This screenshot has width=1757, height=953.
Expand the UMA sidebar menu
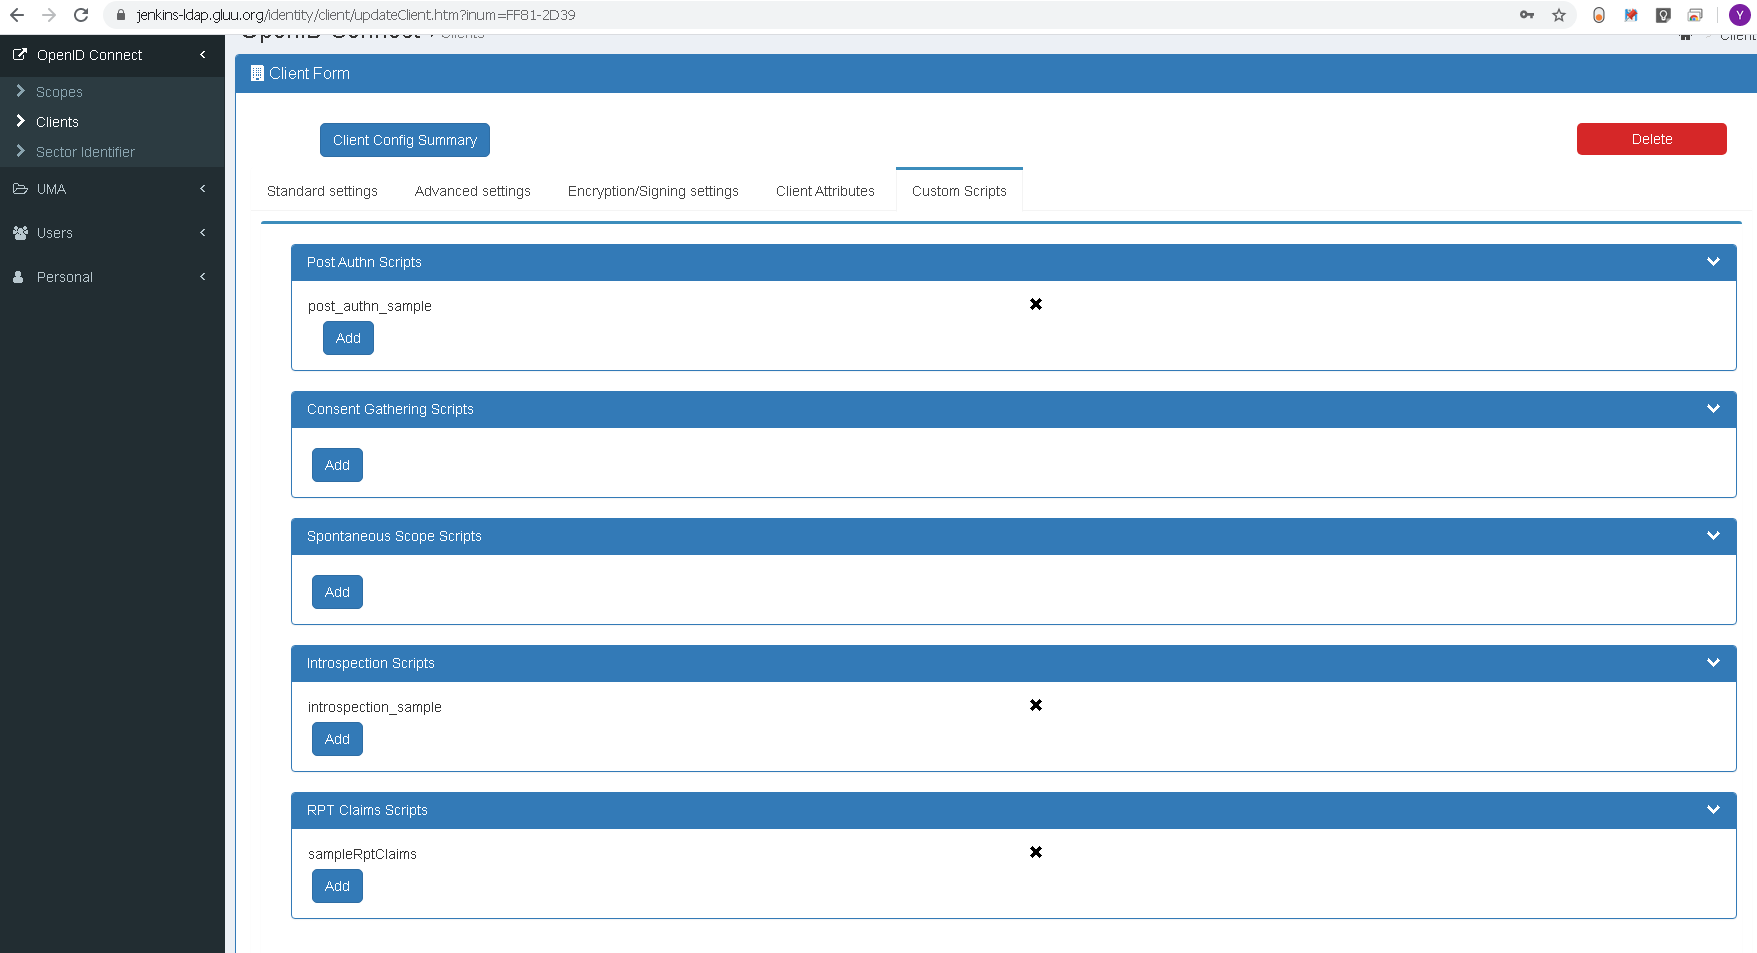pyautogui.click(x=110, y=189)
